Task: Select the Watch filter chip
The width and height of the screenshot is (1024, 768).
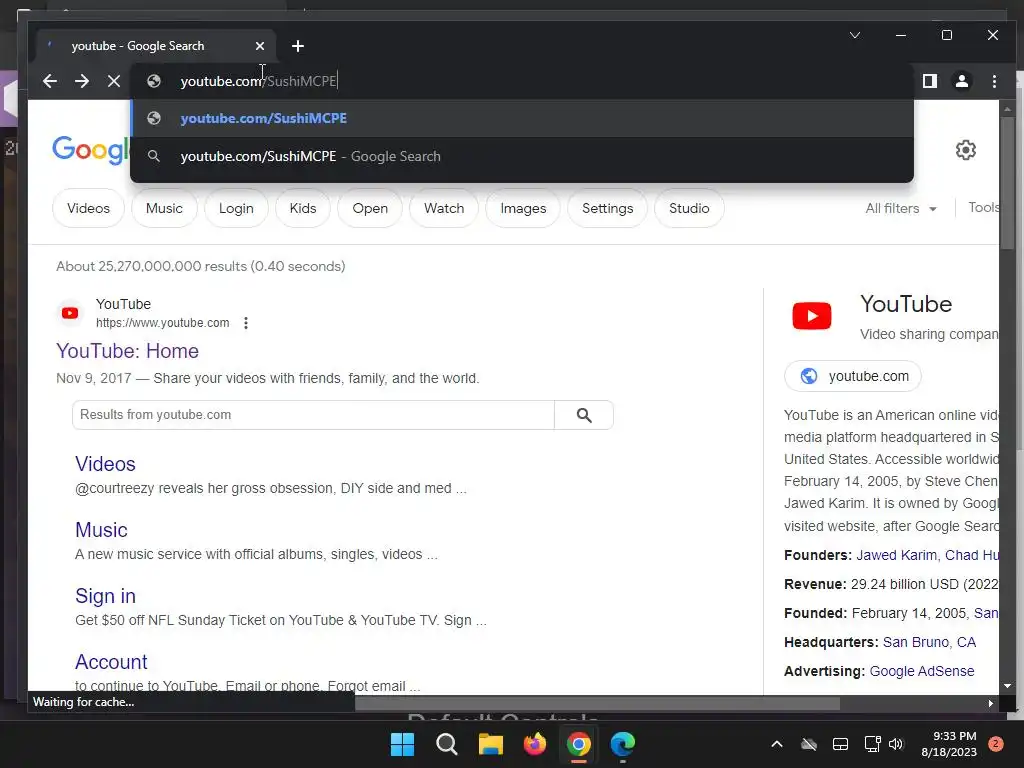Action: point(444,208)
